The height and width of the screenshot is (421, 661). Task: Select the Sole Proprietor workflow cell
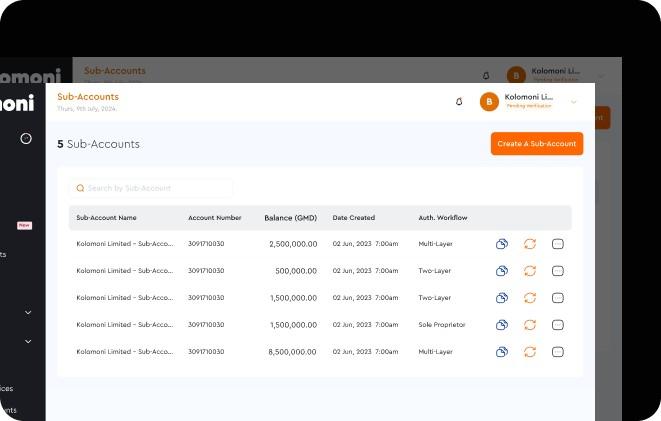click(442, 324)
